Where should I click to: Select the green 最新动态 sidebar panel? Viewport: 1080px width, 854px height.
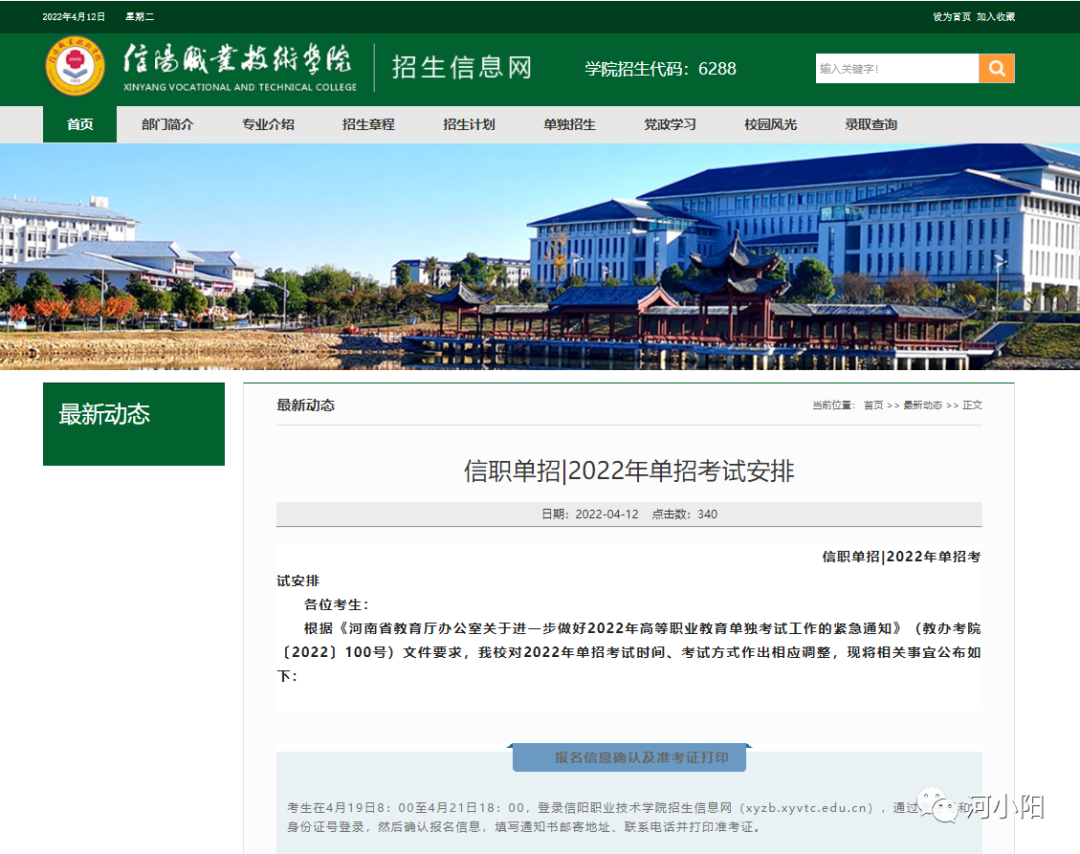[x=133, y=423]
